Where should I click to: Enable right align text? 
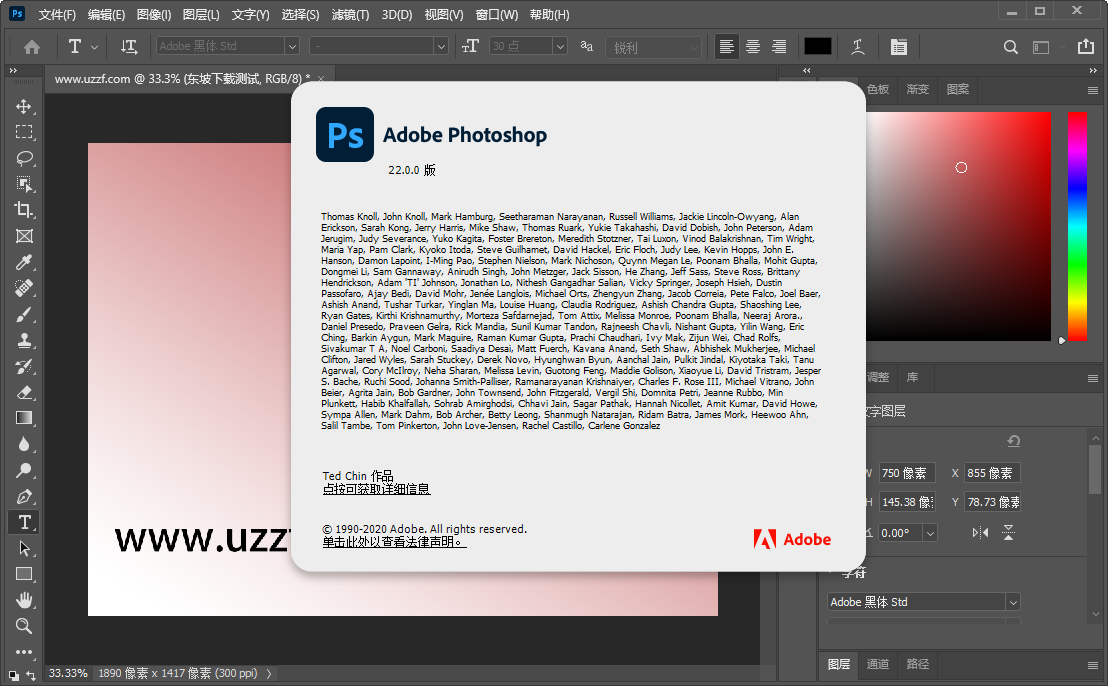click(779, 47)
